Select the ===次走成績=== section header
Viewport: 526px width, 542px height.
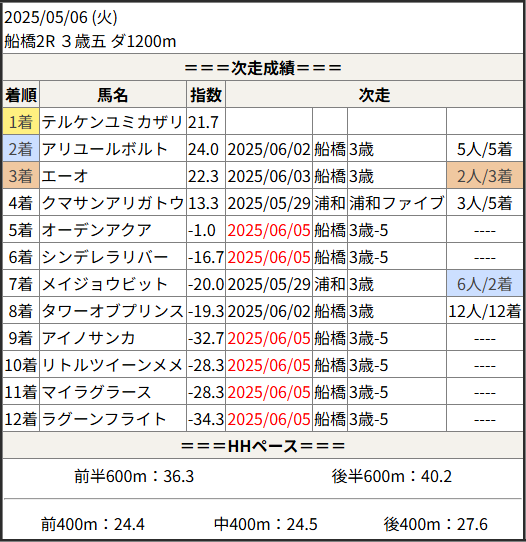pos(263,68)
